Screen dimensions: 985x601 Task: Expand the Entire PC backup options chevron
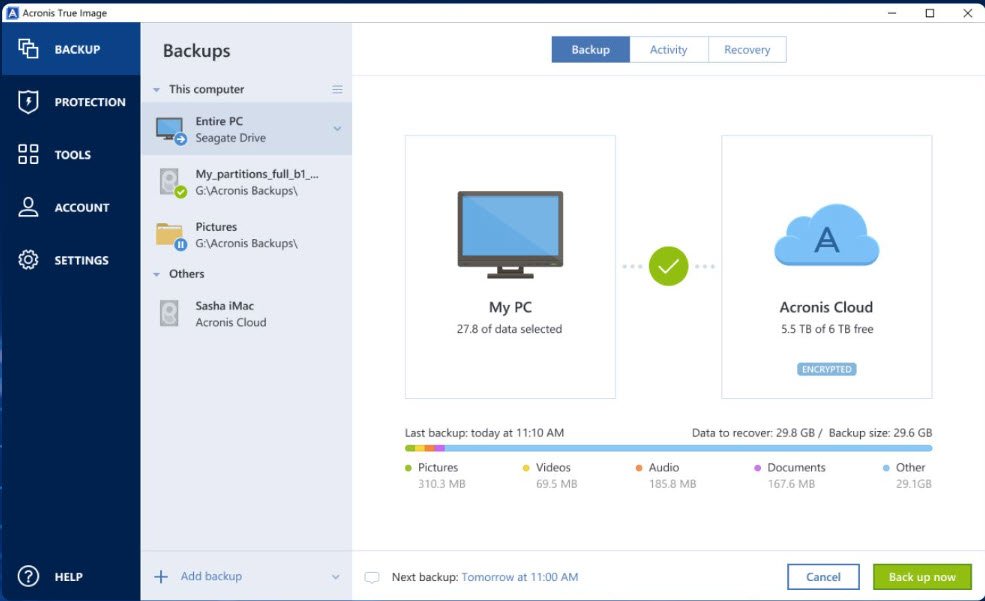[x=337, y=129]
